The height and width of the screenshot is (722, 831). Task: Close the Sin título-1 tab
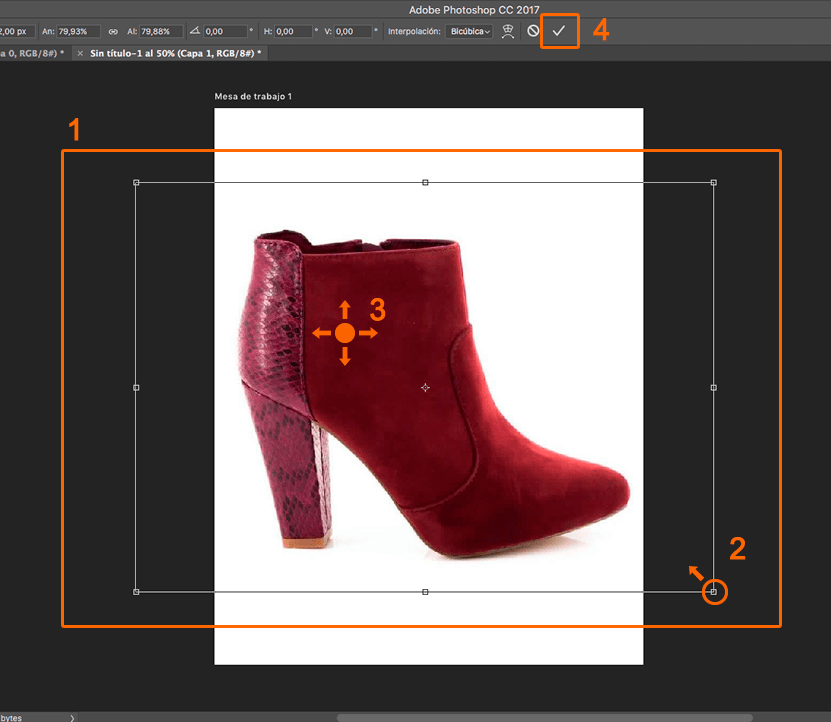tap(80, 52)
